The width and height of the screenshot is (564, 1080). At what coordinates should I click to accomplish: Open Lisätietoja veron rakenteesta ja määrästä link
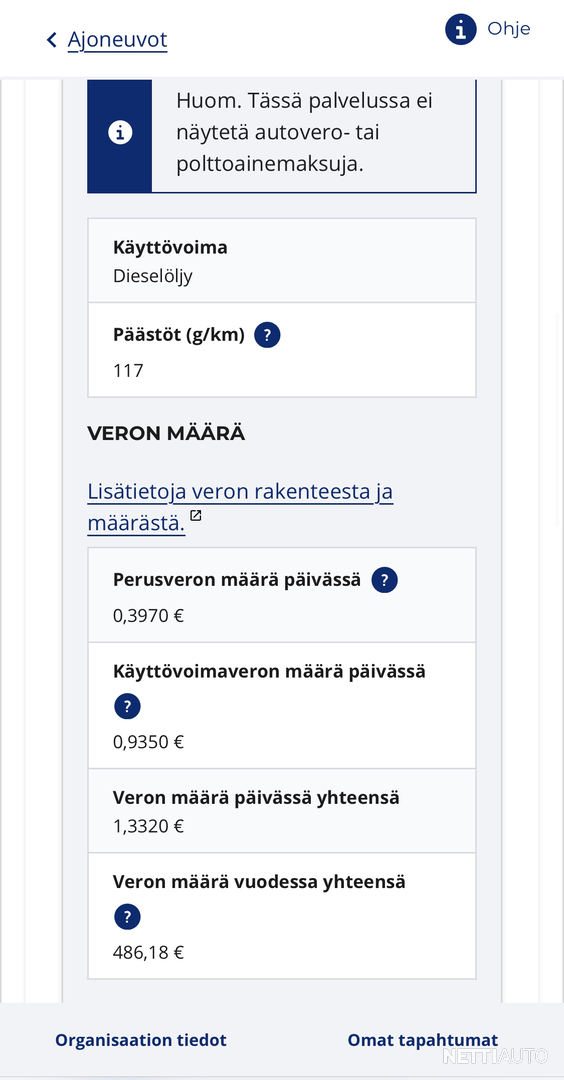[x=240, y=508]
